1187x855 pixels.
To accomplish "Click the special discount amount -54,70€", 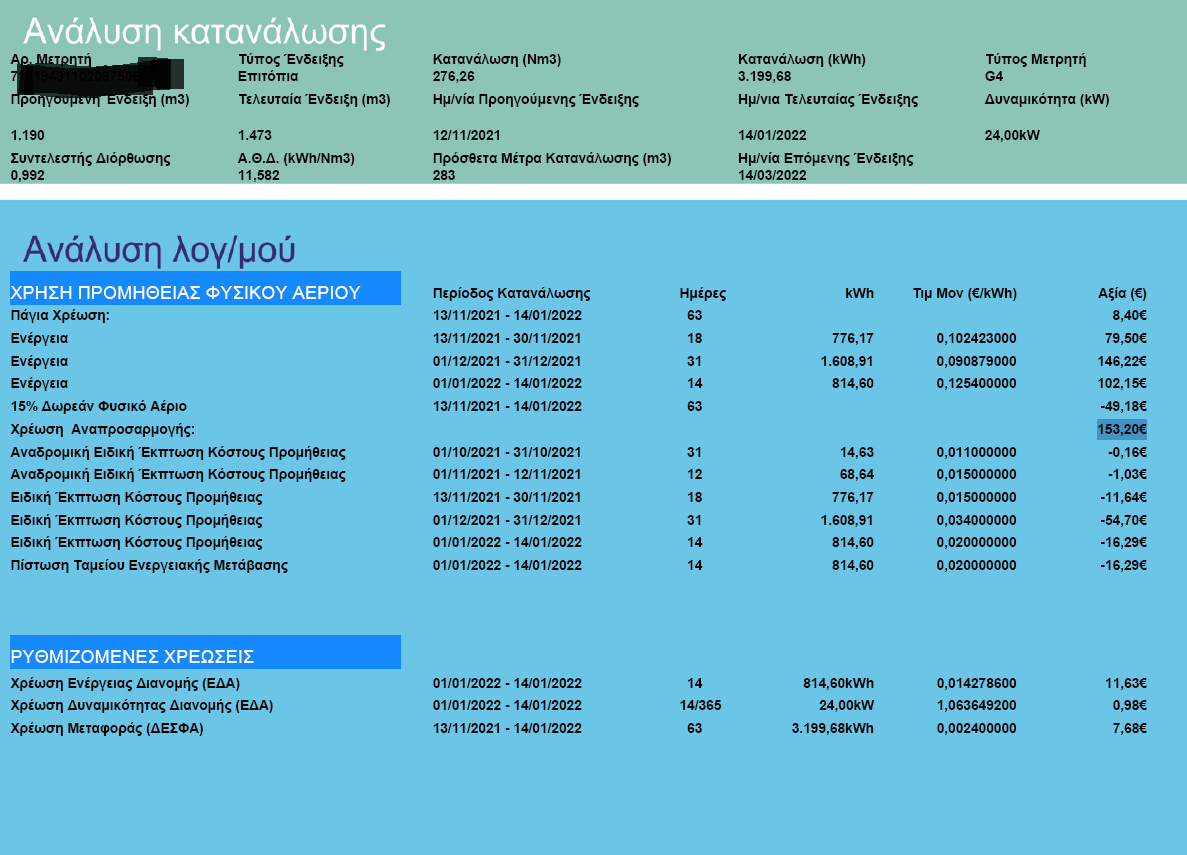I will (x=1123, y=520).
